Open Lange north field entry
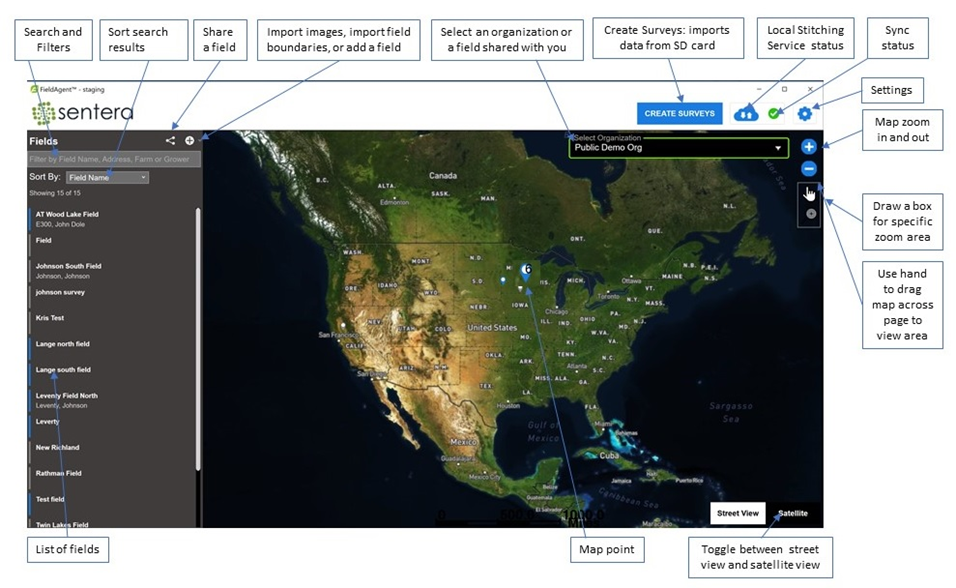The image size is (956, 588). click(x=63, y=344)
